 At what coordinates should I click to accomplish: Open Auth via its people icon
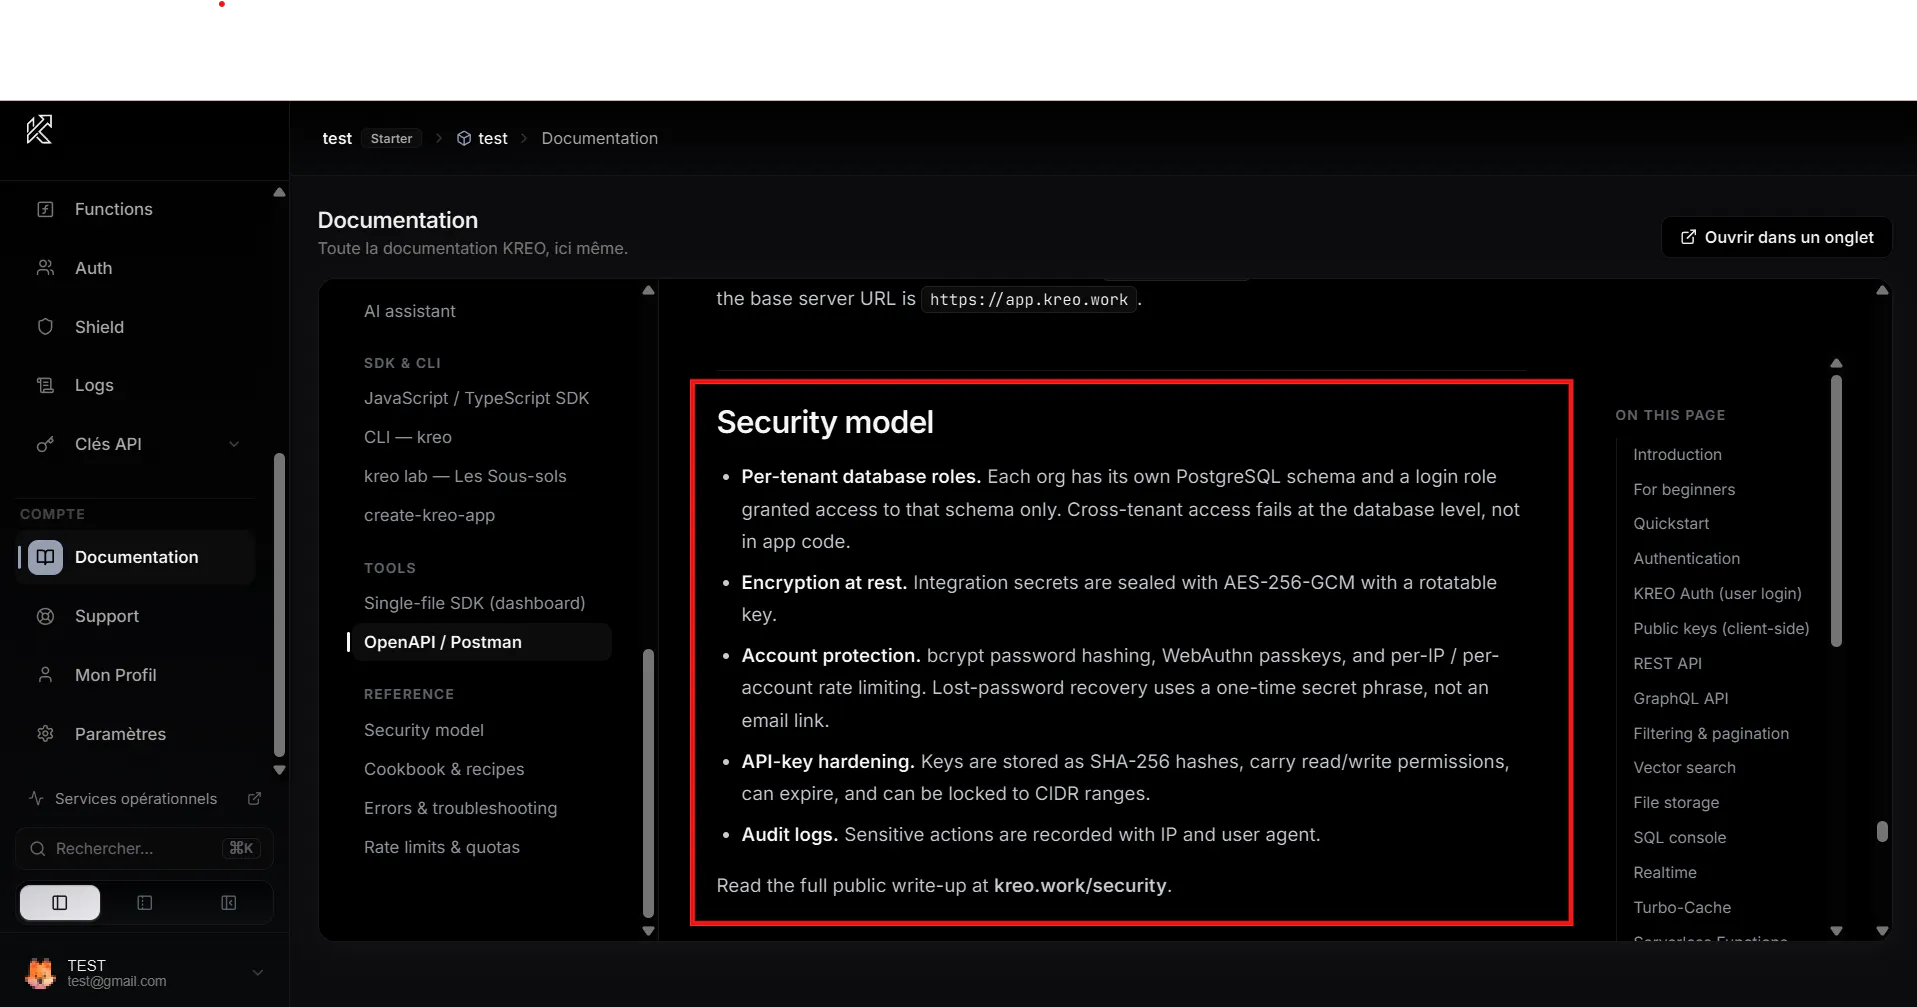(x=45, y=268)
